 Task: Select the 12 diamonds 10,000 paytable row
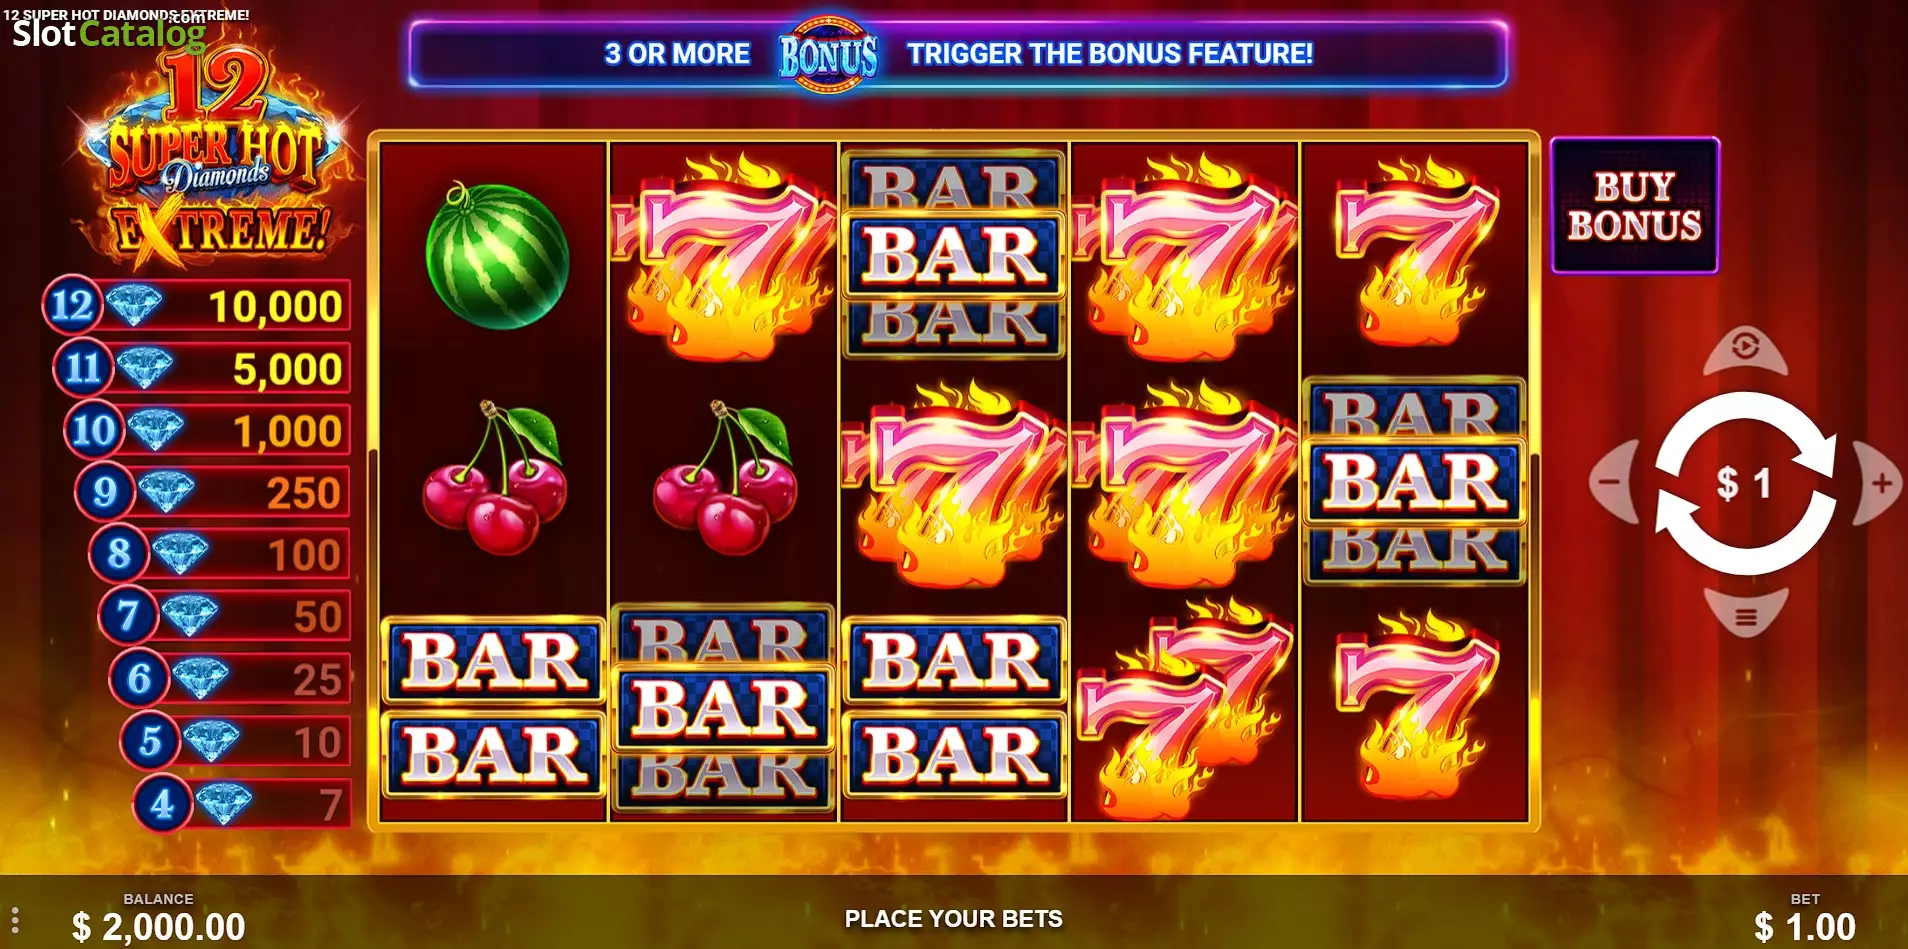coord(197,306)
